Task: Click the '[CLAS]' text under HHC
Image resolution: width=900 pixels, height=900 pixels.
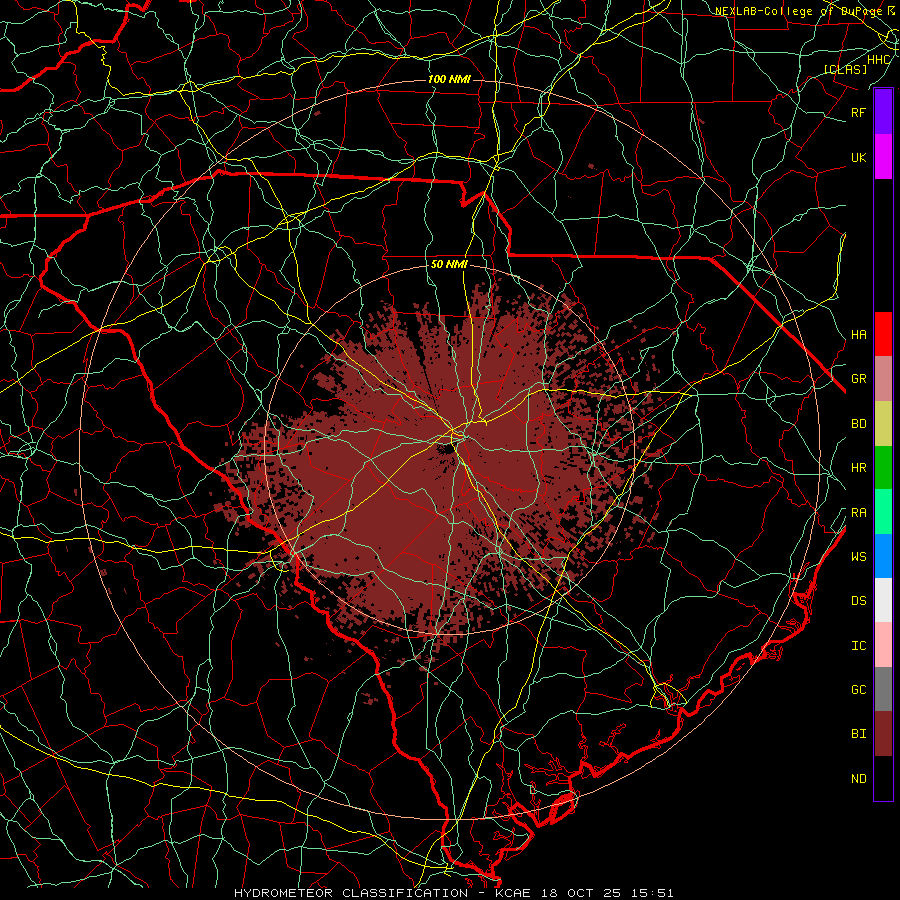Action: click(x=845, y=69)
